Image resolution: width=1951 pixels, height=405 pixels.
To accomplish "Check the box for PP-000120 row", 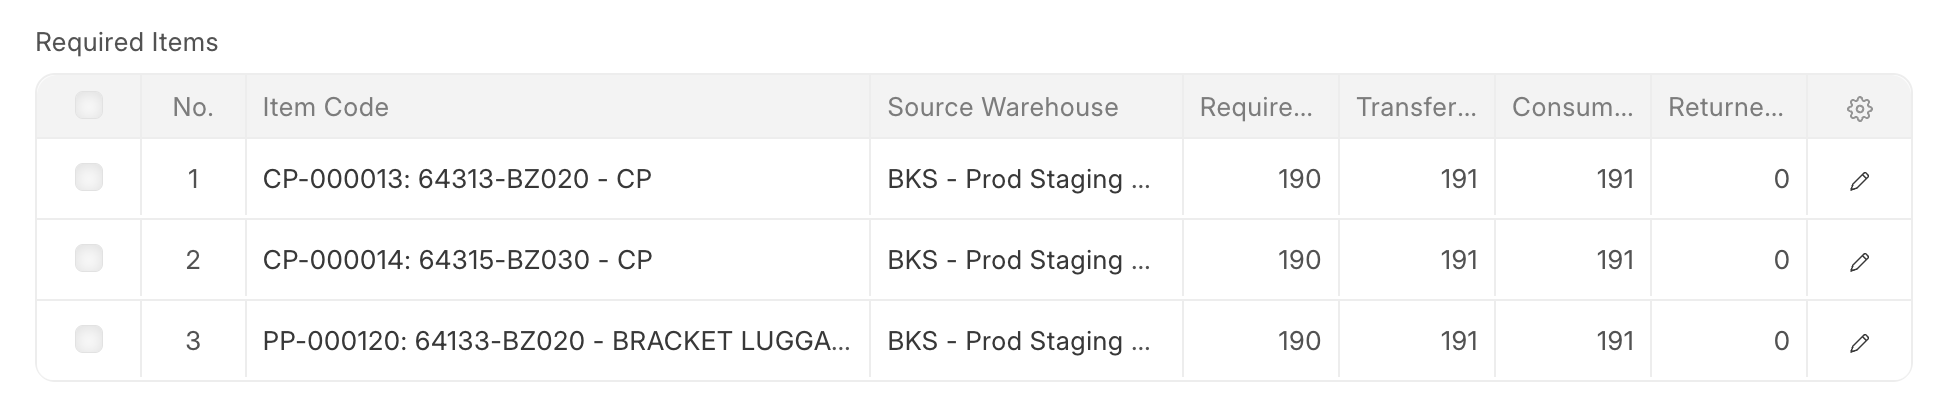I will pyautogui.click(x=89, y=340).
